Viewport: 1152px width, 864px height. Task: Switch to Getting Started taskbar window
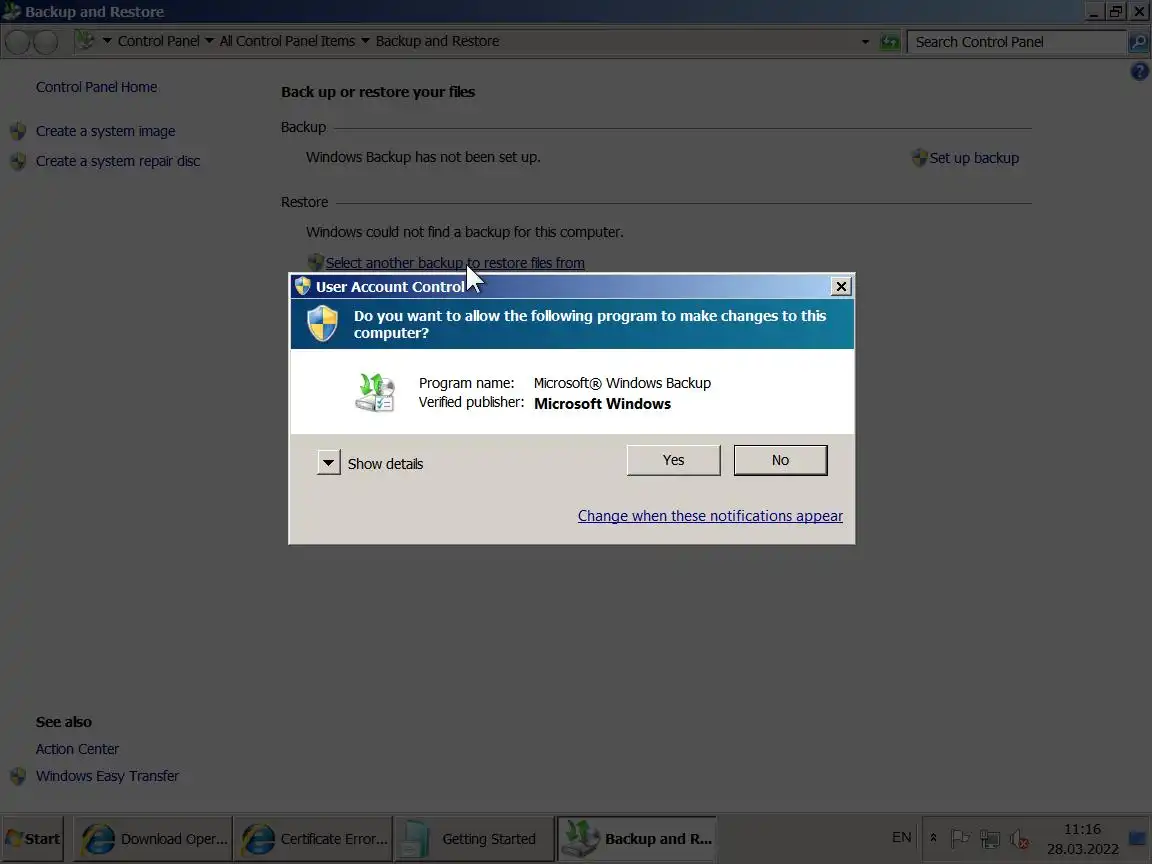coord(474,838)
